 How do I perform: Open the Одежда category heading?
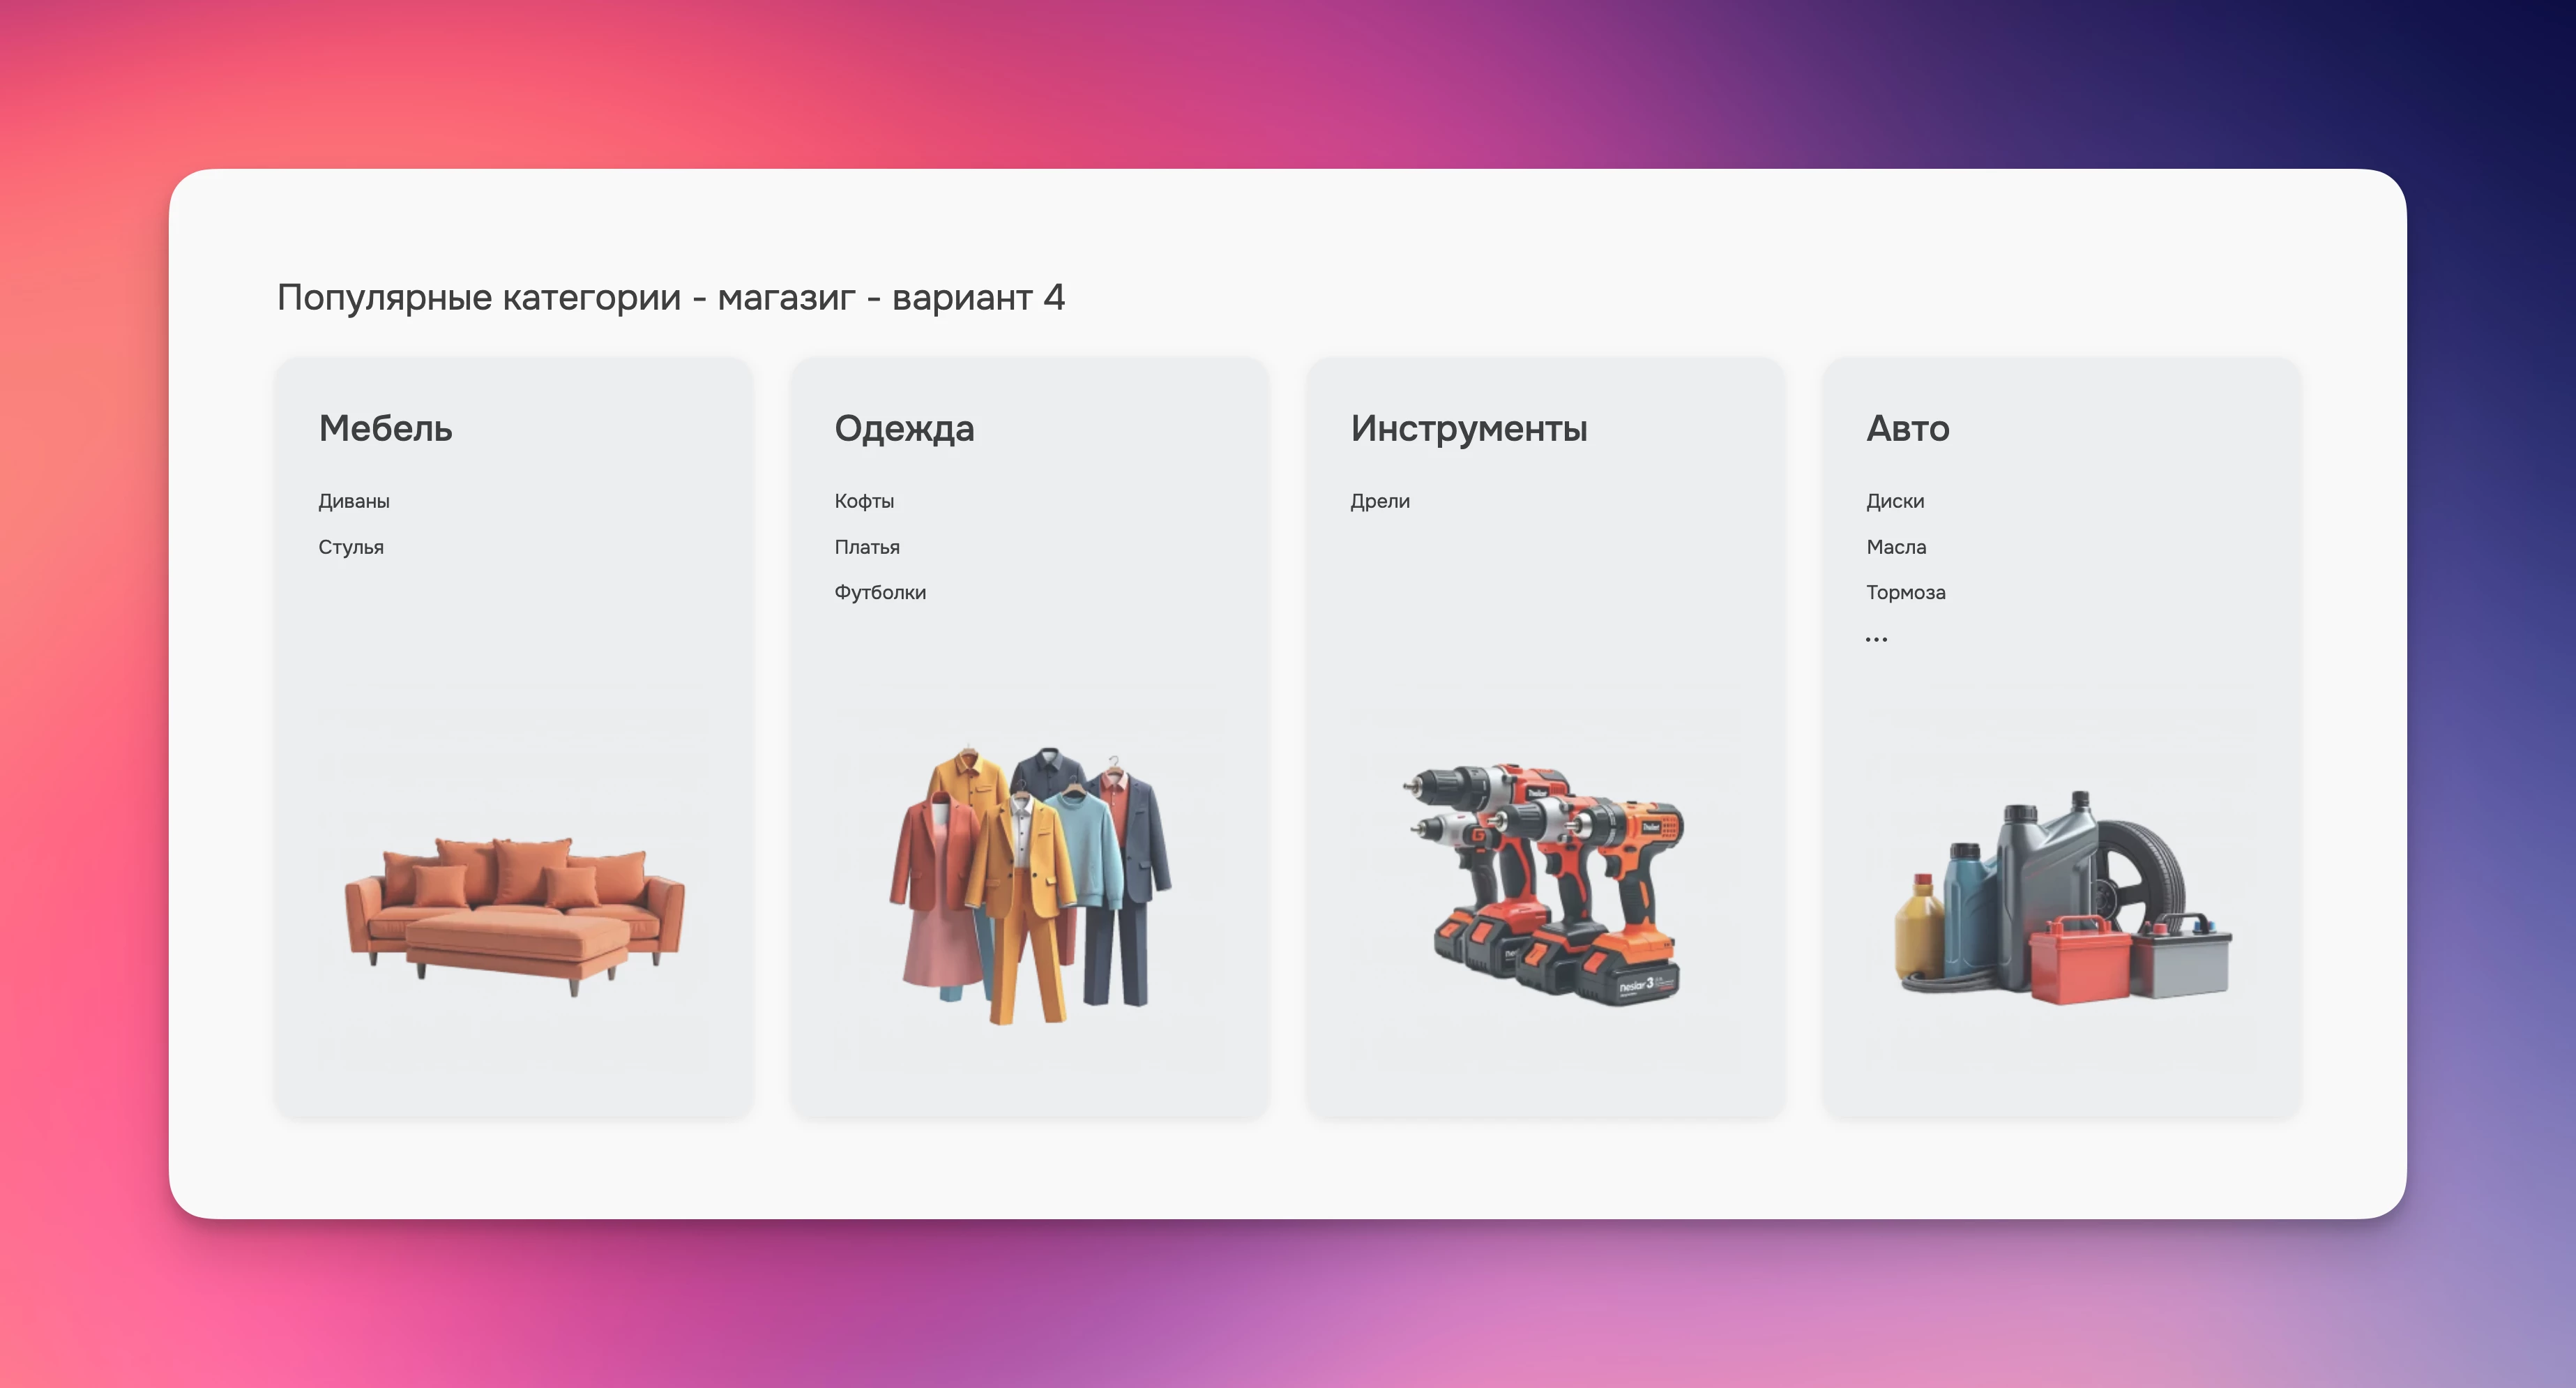[x=904, y=428]
